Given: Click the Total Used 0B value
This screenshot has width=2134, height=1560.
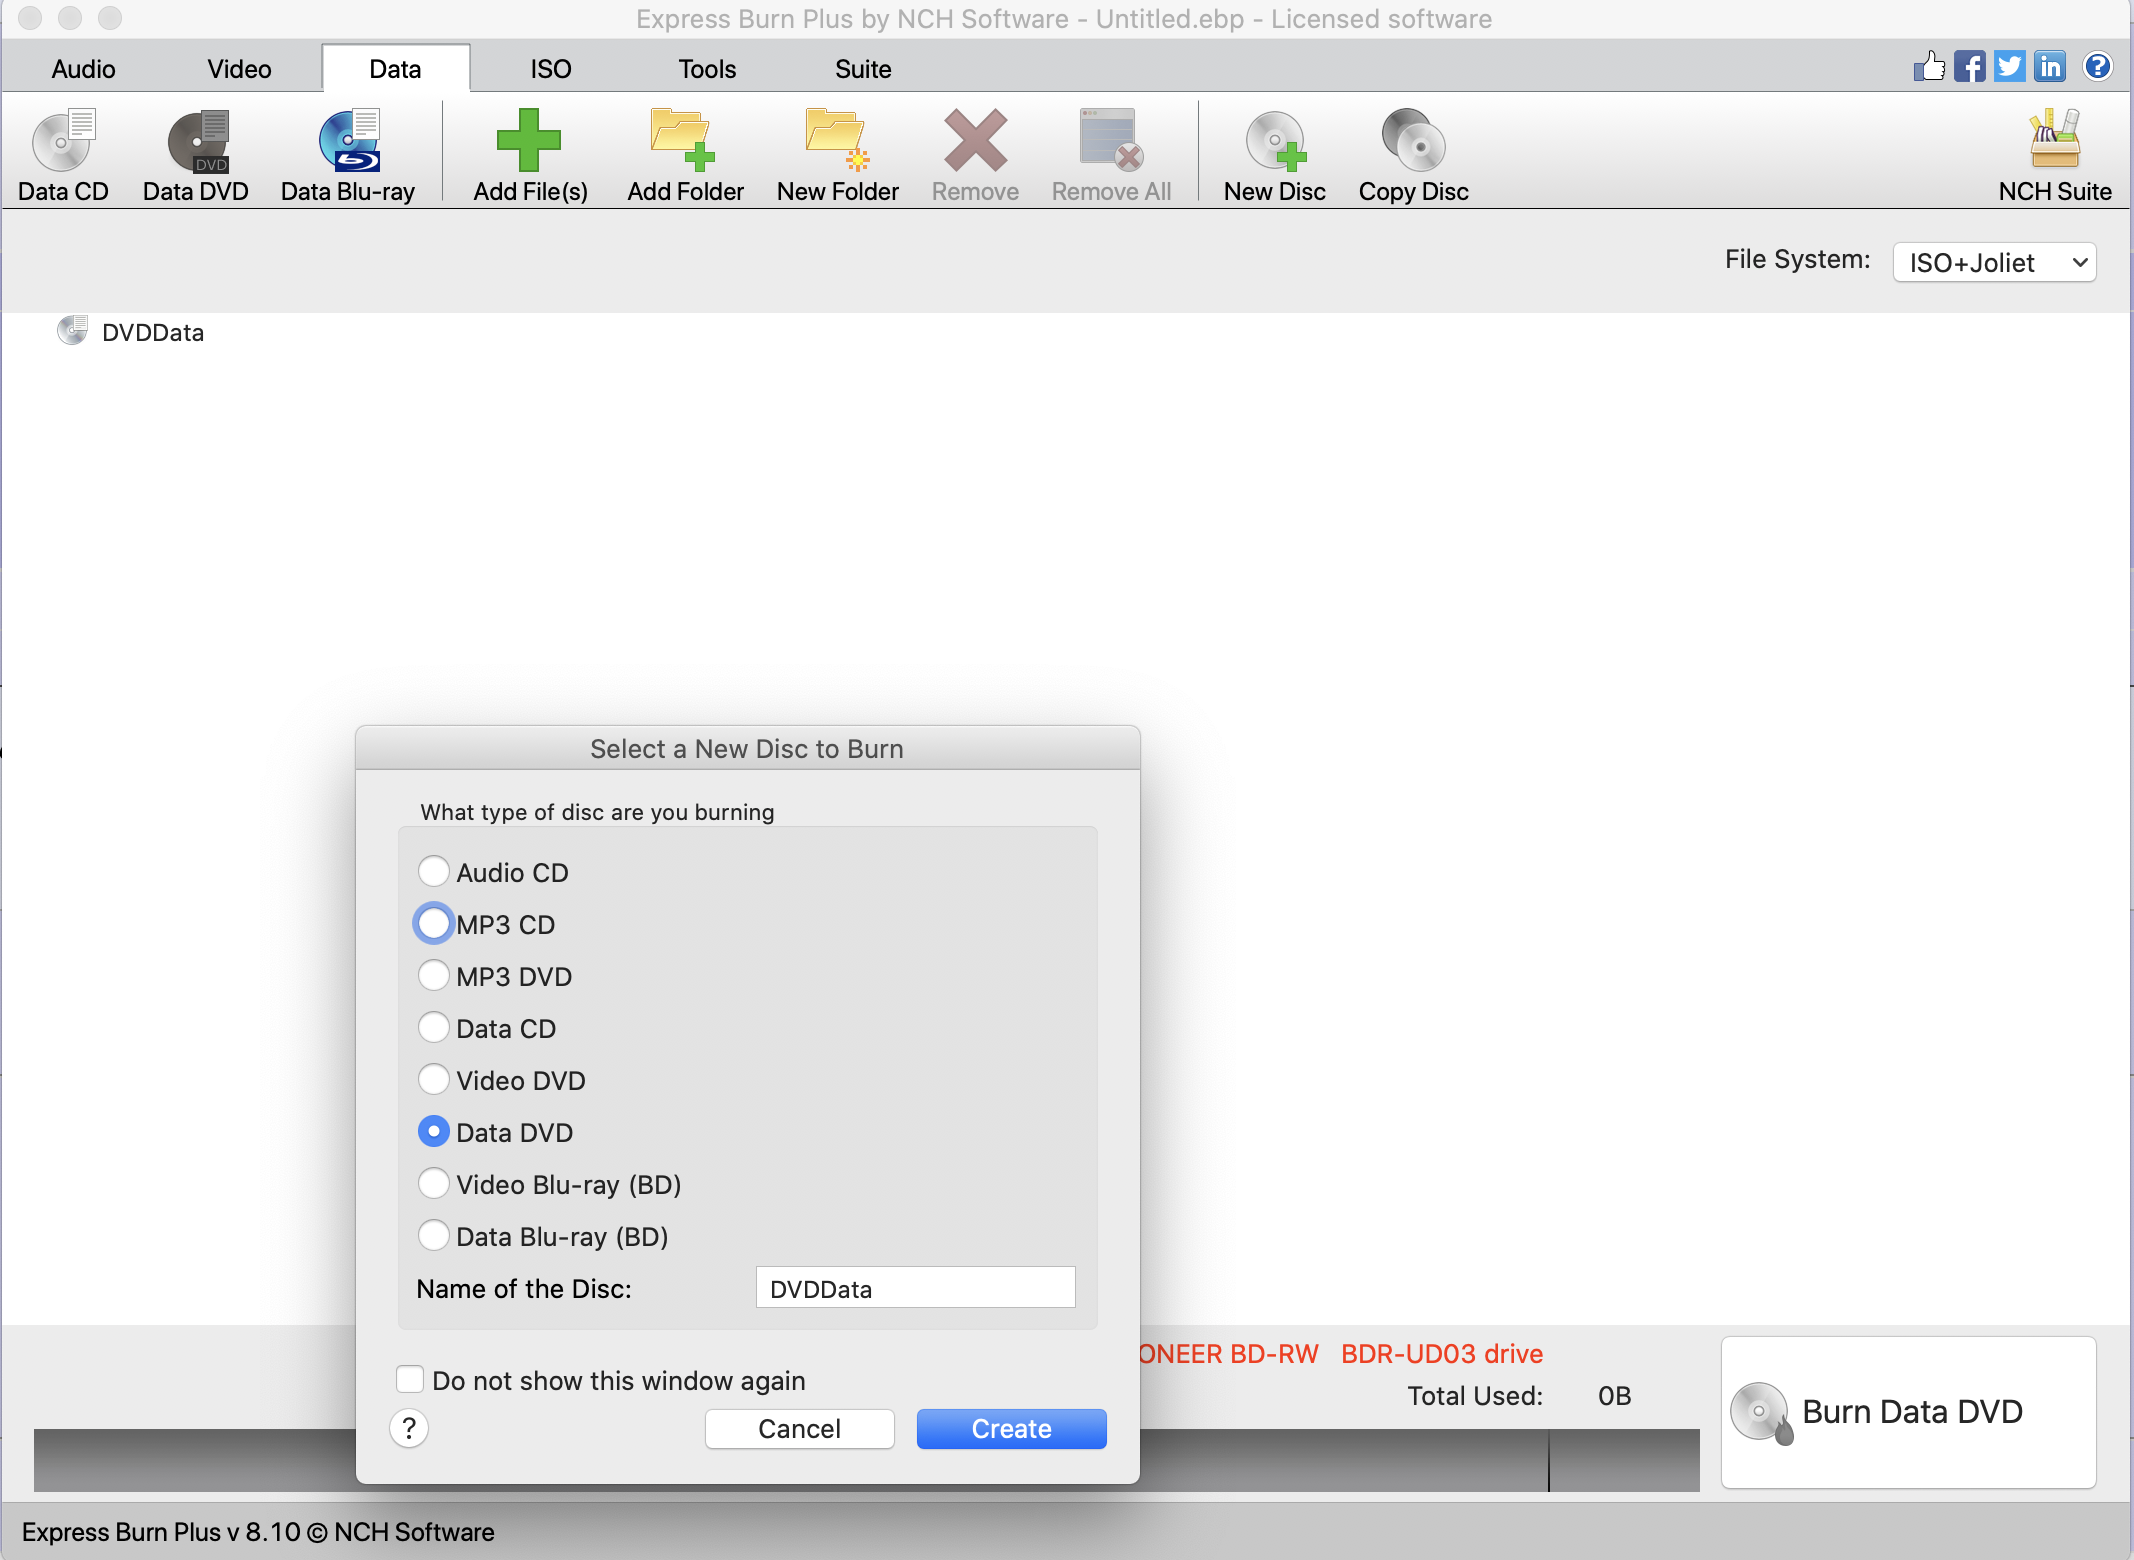Looking at the screenshot, I should tap(1614, 1395).
